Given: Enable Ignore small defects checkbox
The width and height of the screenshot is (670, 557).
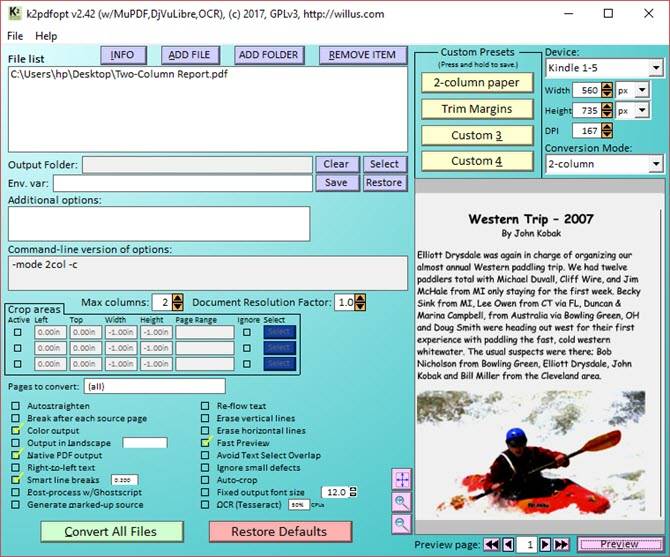Looking at the screenshot, I should pyautogui.click(x=205, y=468).
